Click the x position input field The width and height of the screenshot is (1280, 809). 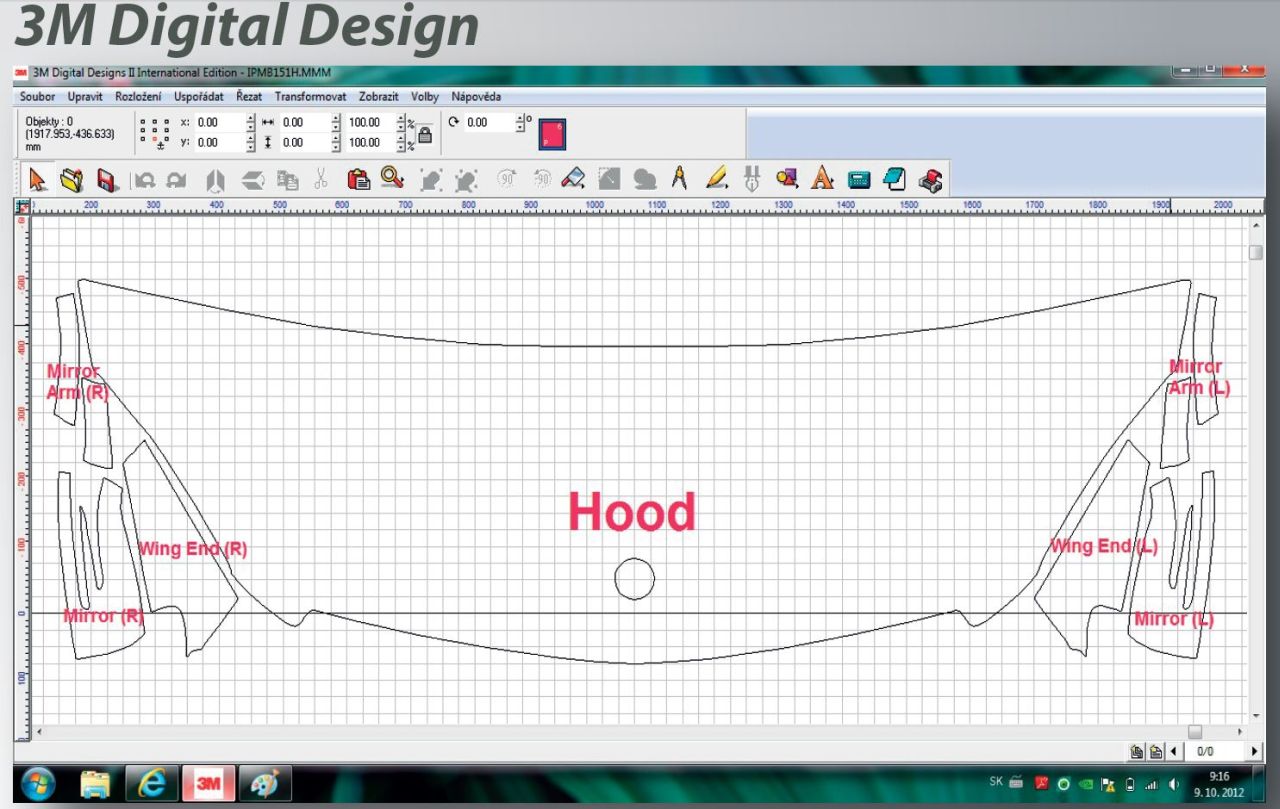click(x=219, y=122)
